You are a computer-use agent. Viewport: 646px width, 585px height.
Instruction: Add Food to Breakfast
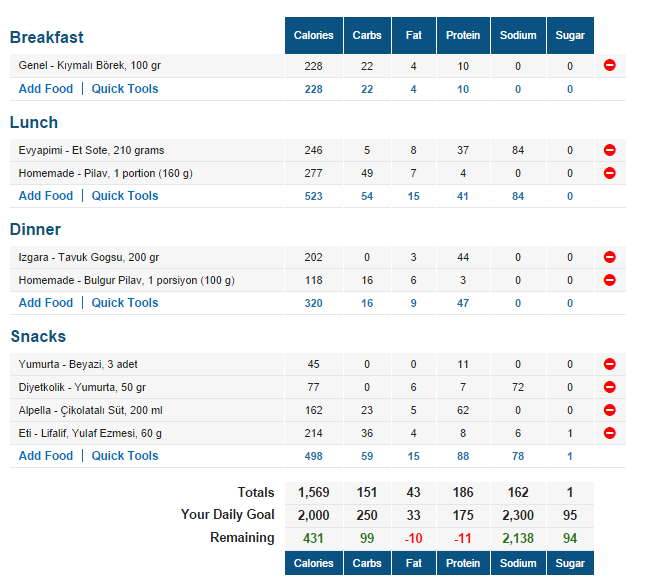coord(46,89)
